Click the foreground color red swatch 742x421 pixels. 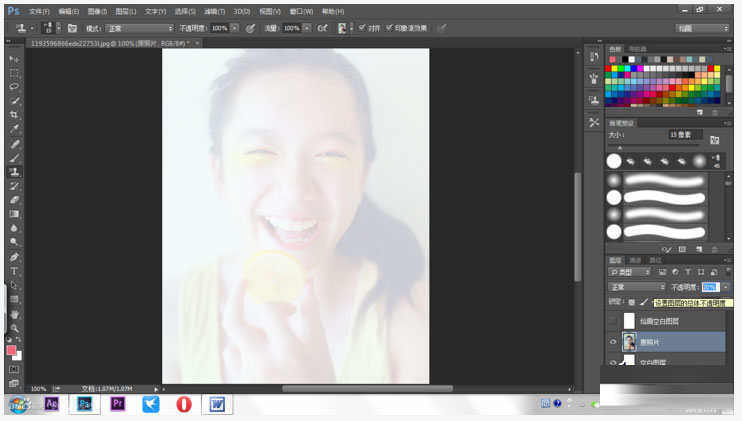tap(11, 350)
